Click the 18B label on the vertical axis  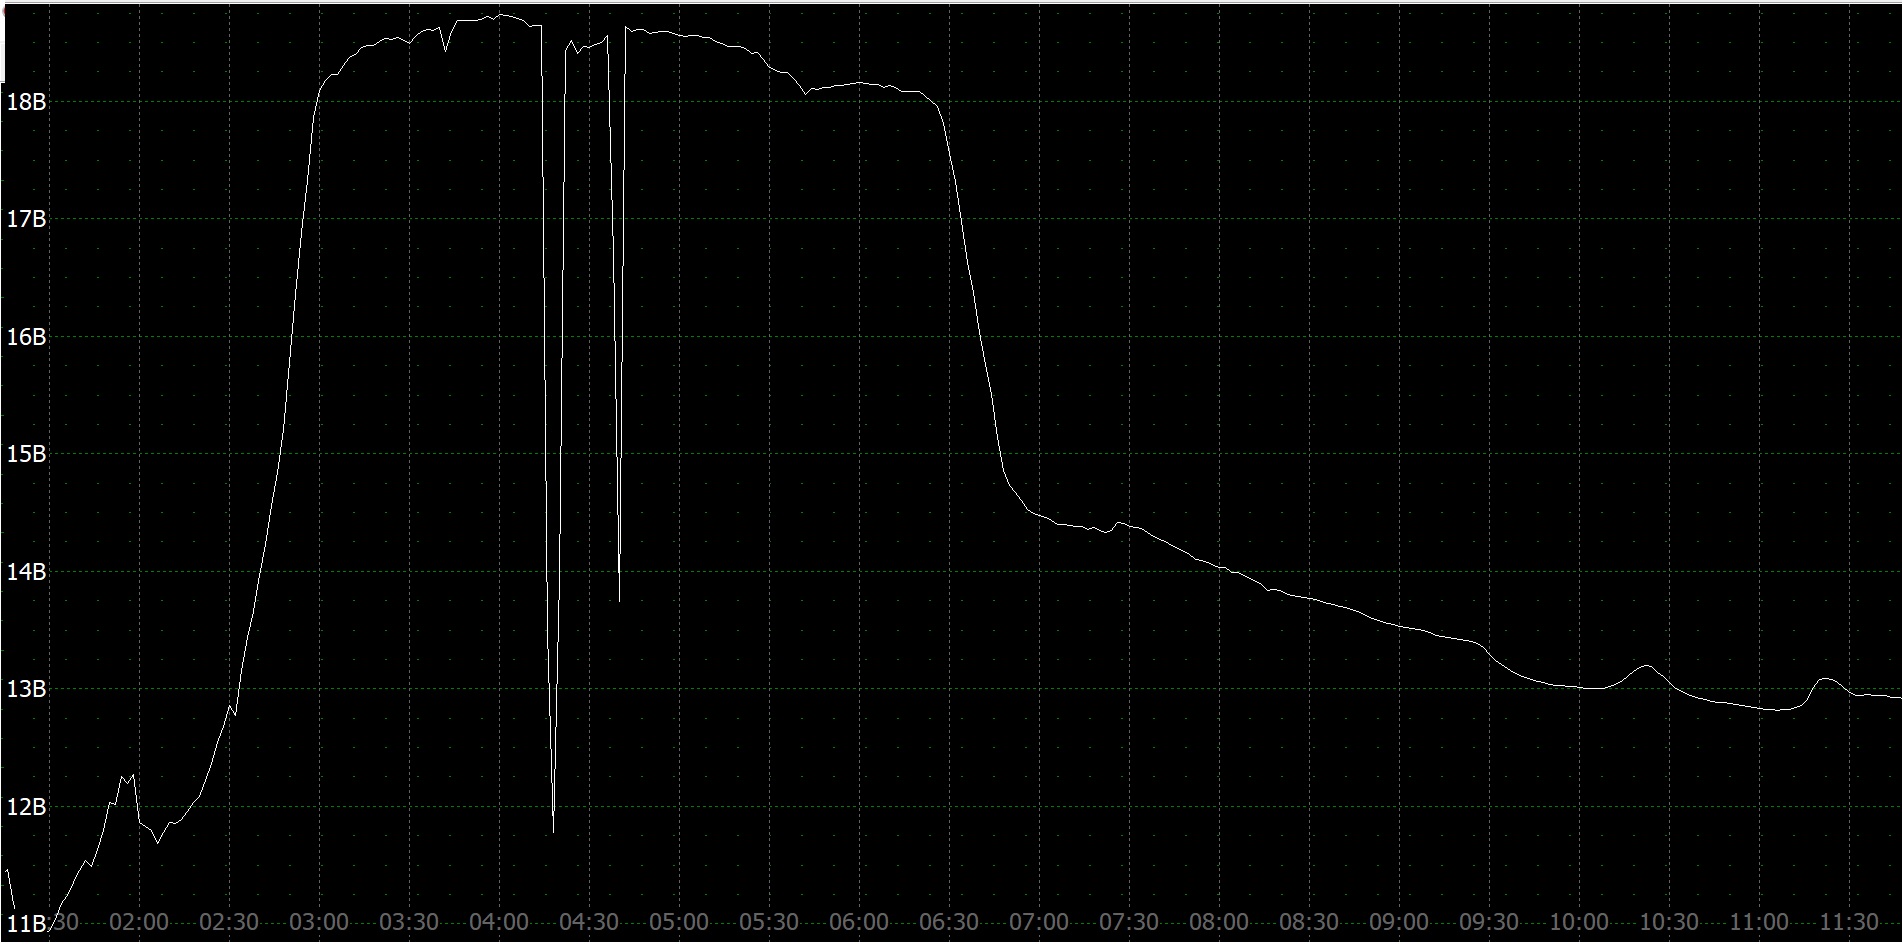(x=26, y=102)
